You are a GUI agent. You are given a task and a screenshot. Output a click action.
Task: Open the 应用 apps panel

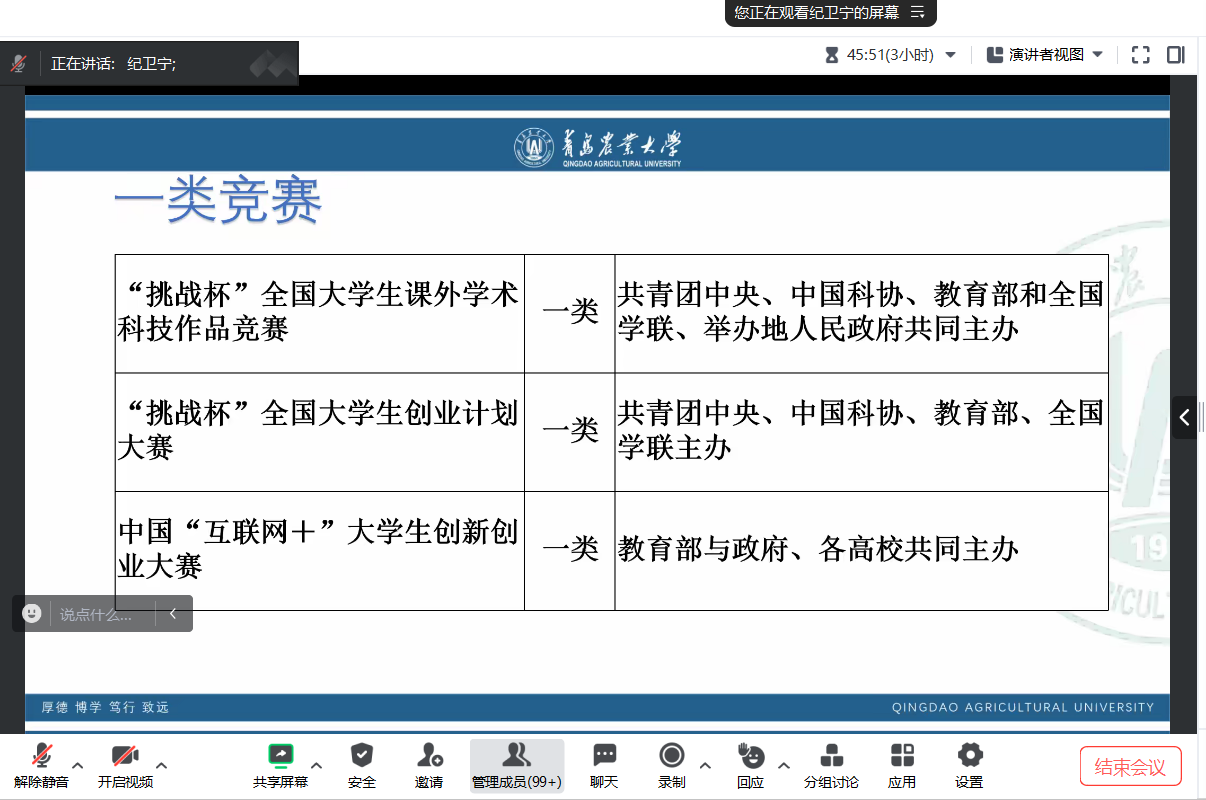902,765
